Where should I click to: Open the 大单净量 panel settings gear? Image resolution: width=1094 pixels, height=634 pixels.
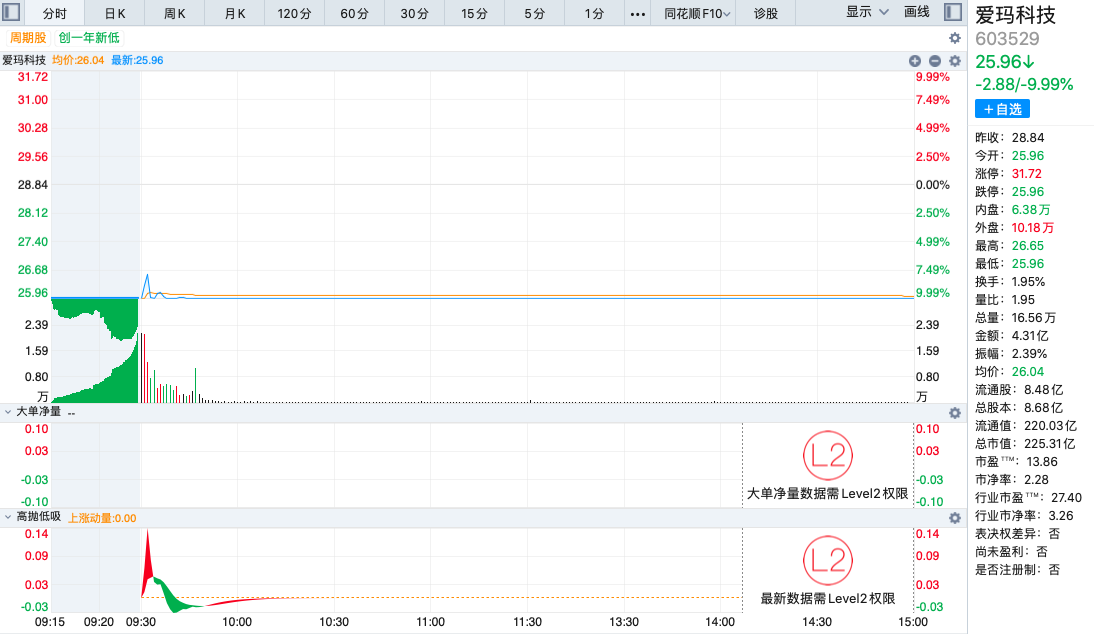(x=955, y=412)
